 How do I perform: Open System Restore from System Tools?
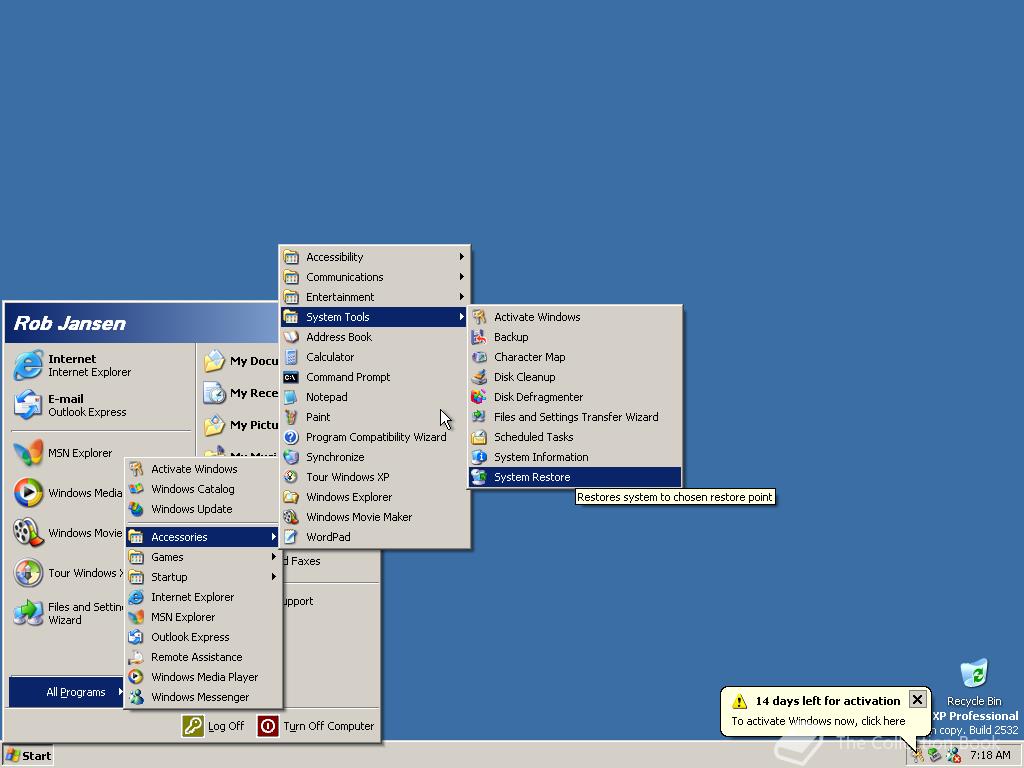pos(575,477)
